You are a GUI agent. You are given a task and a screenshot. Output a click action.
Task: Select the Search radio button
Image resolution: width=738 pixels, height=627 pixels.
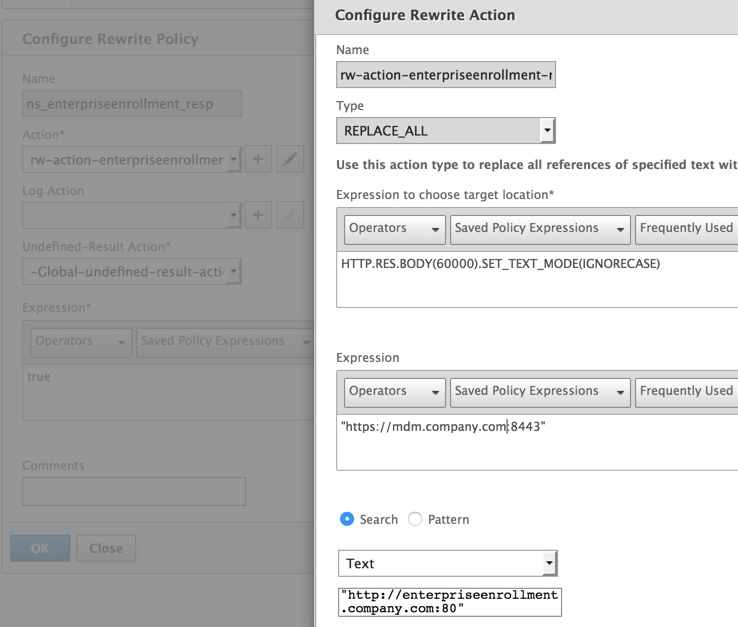[347, 519]
